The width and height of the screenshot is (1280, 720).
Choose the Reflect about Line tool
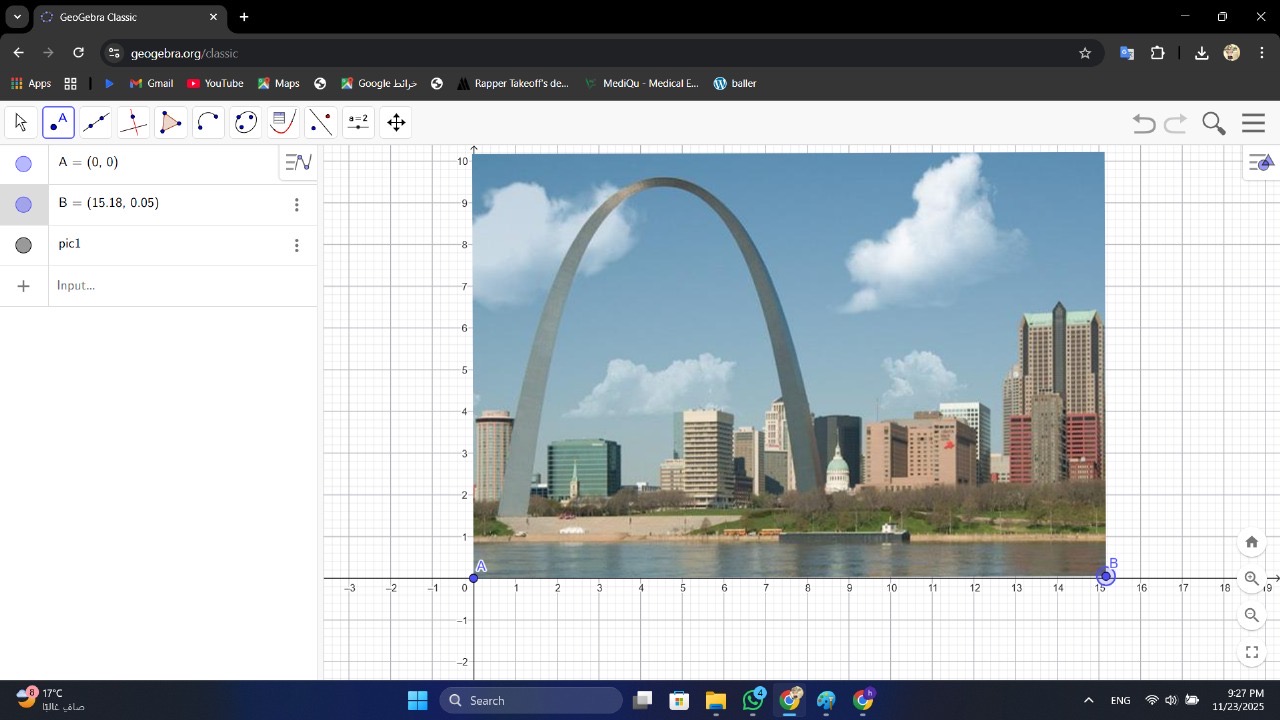321,122
